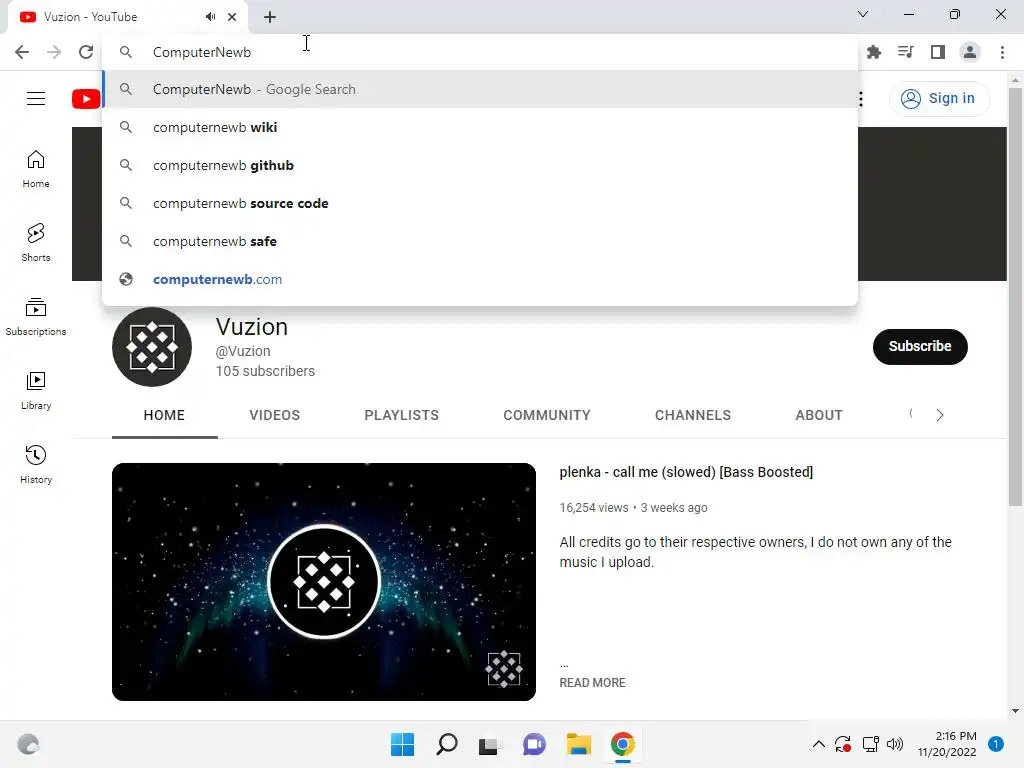
Task: Select the computernewb github suggestion
Action: 480,165
